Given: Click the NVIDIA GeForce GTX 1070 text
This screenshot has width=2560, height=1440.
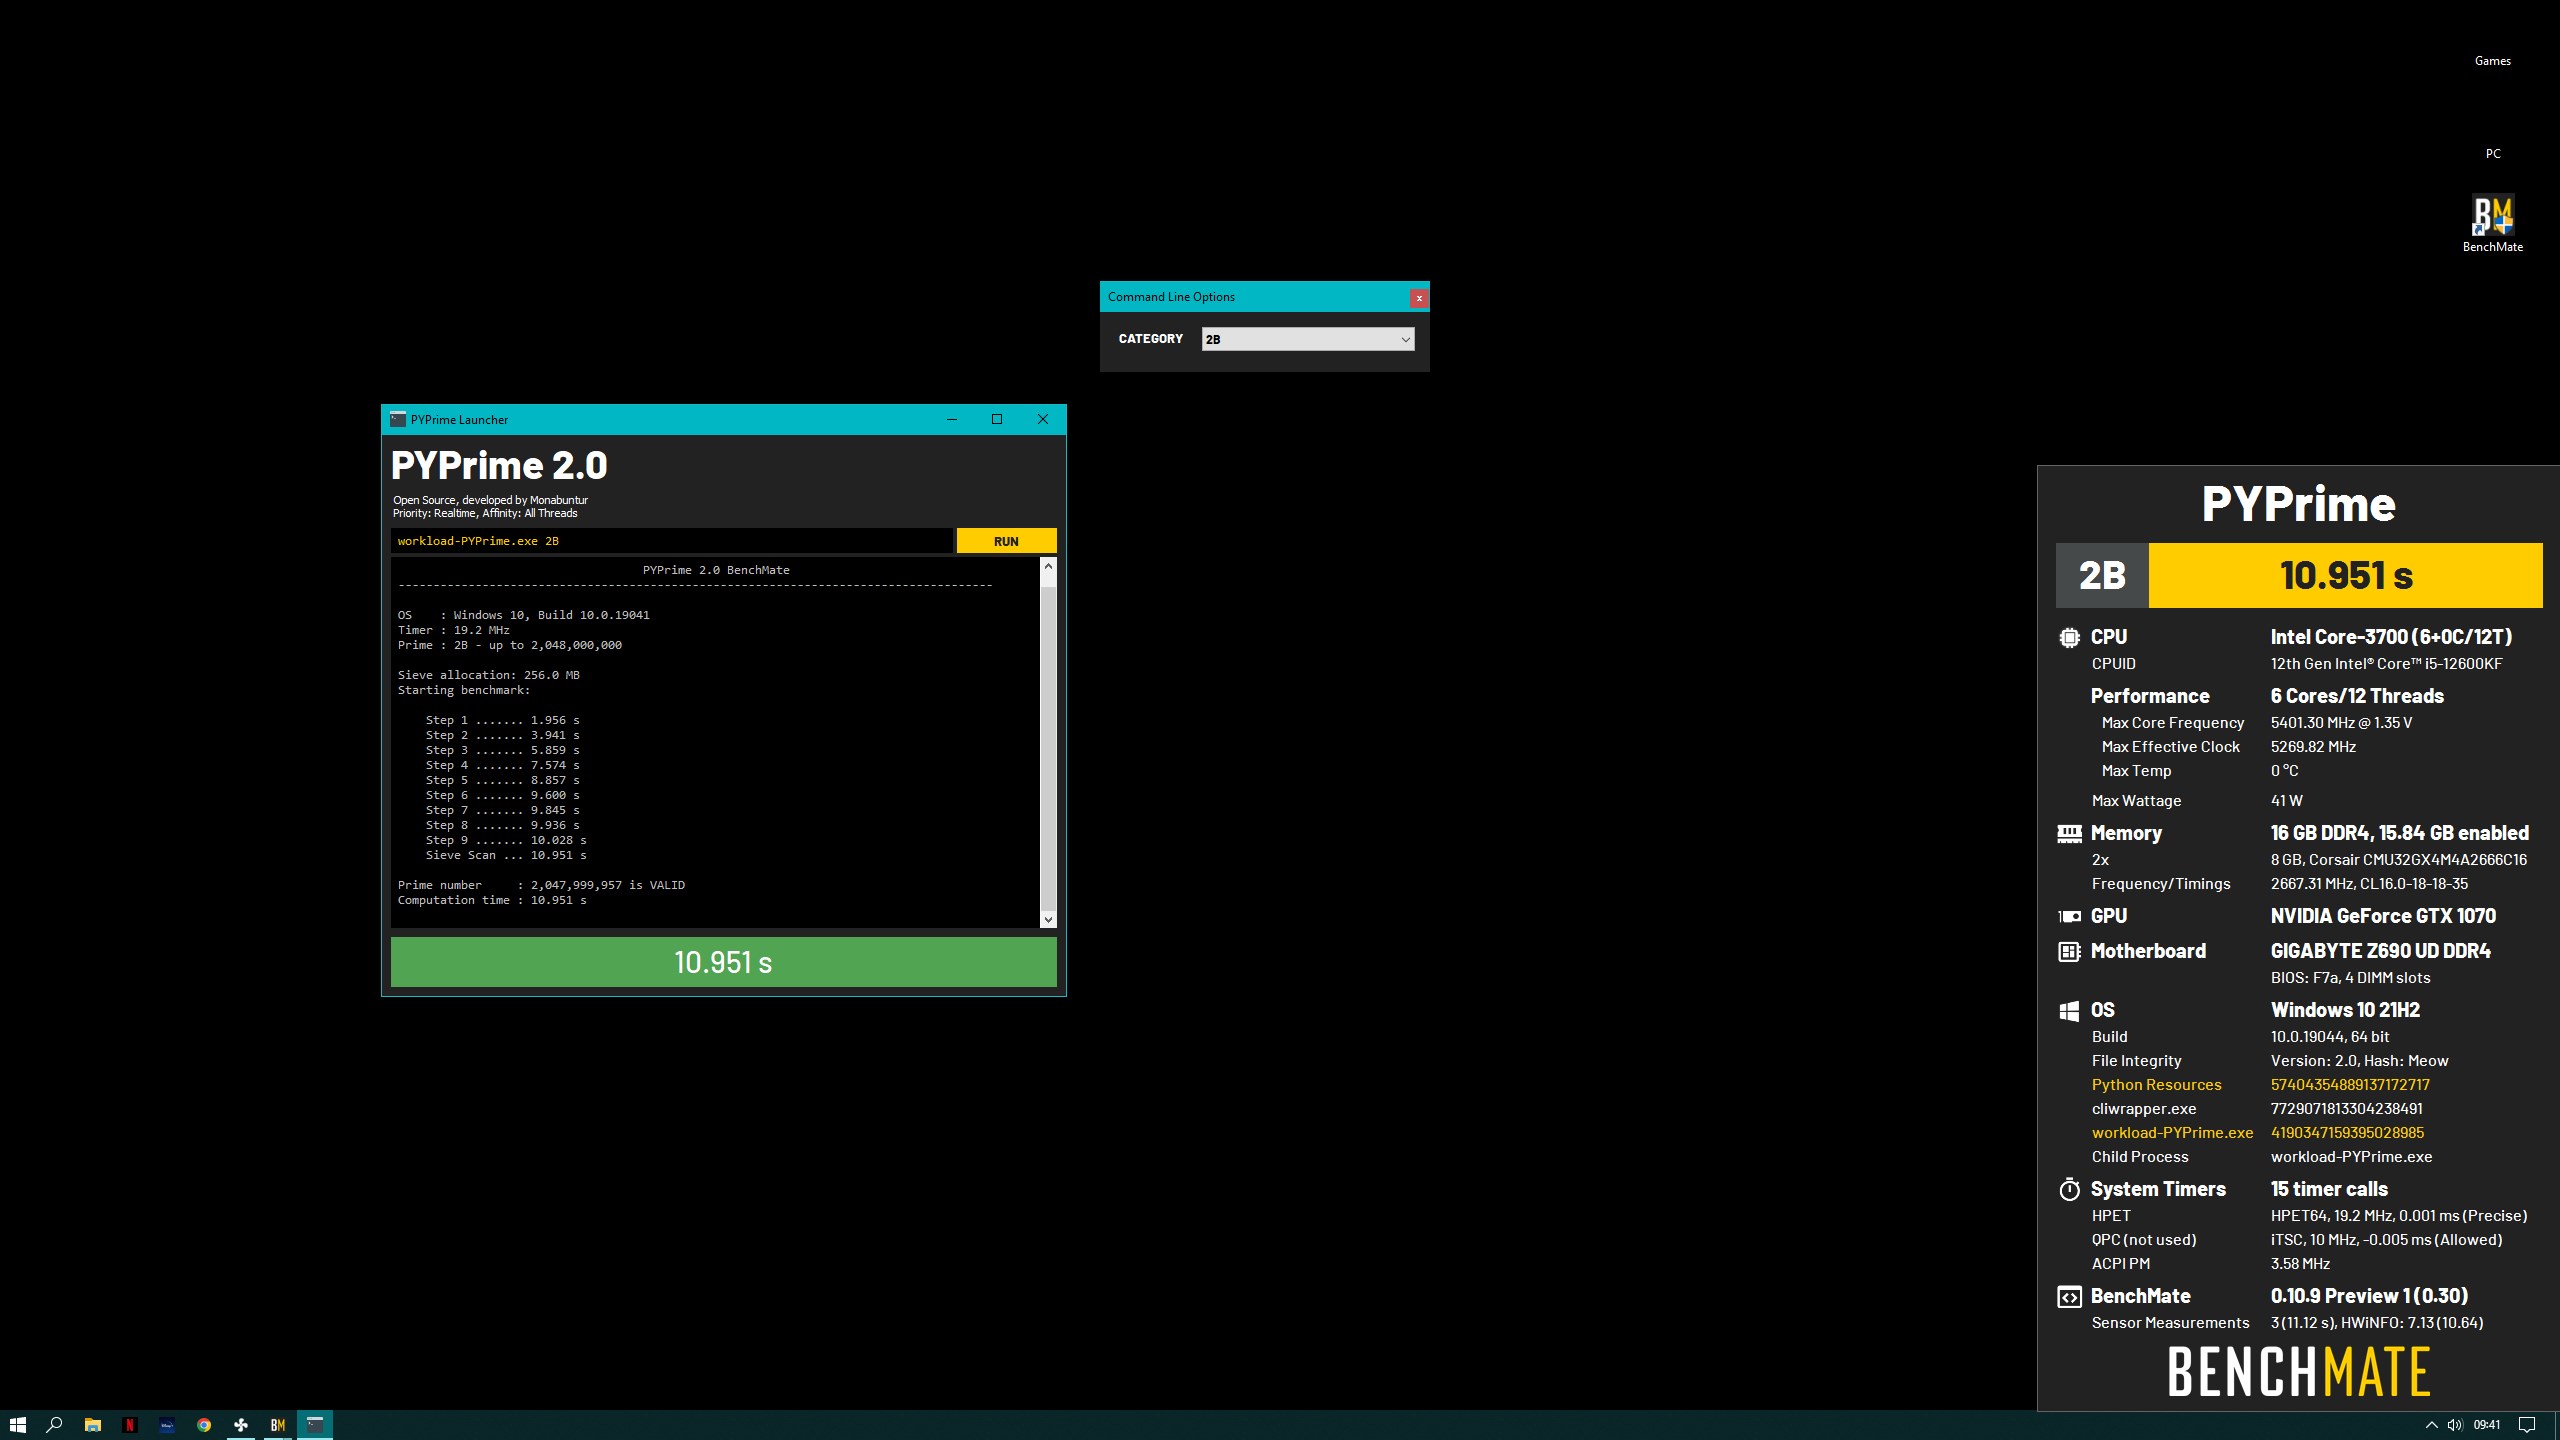Looking at the screenshot, I should click(x=2383, y=916).
